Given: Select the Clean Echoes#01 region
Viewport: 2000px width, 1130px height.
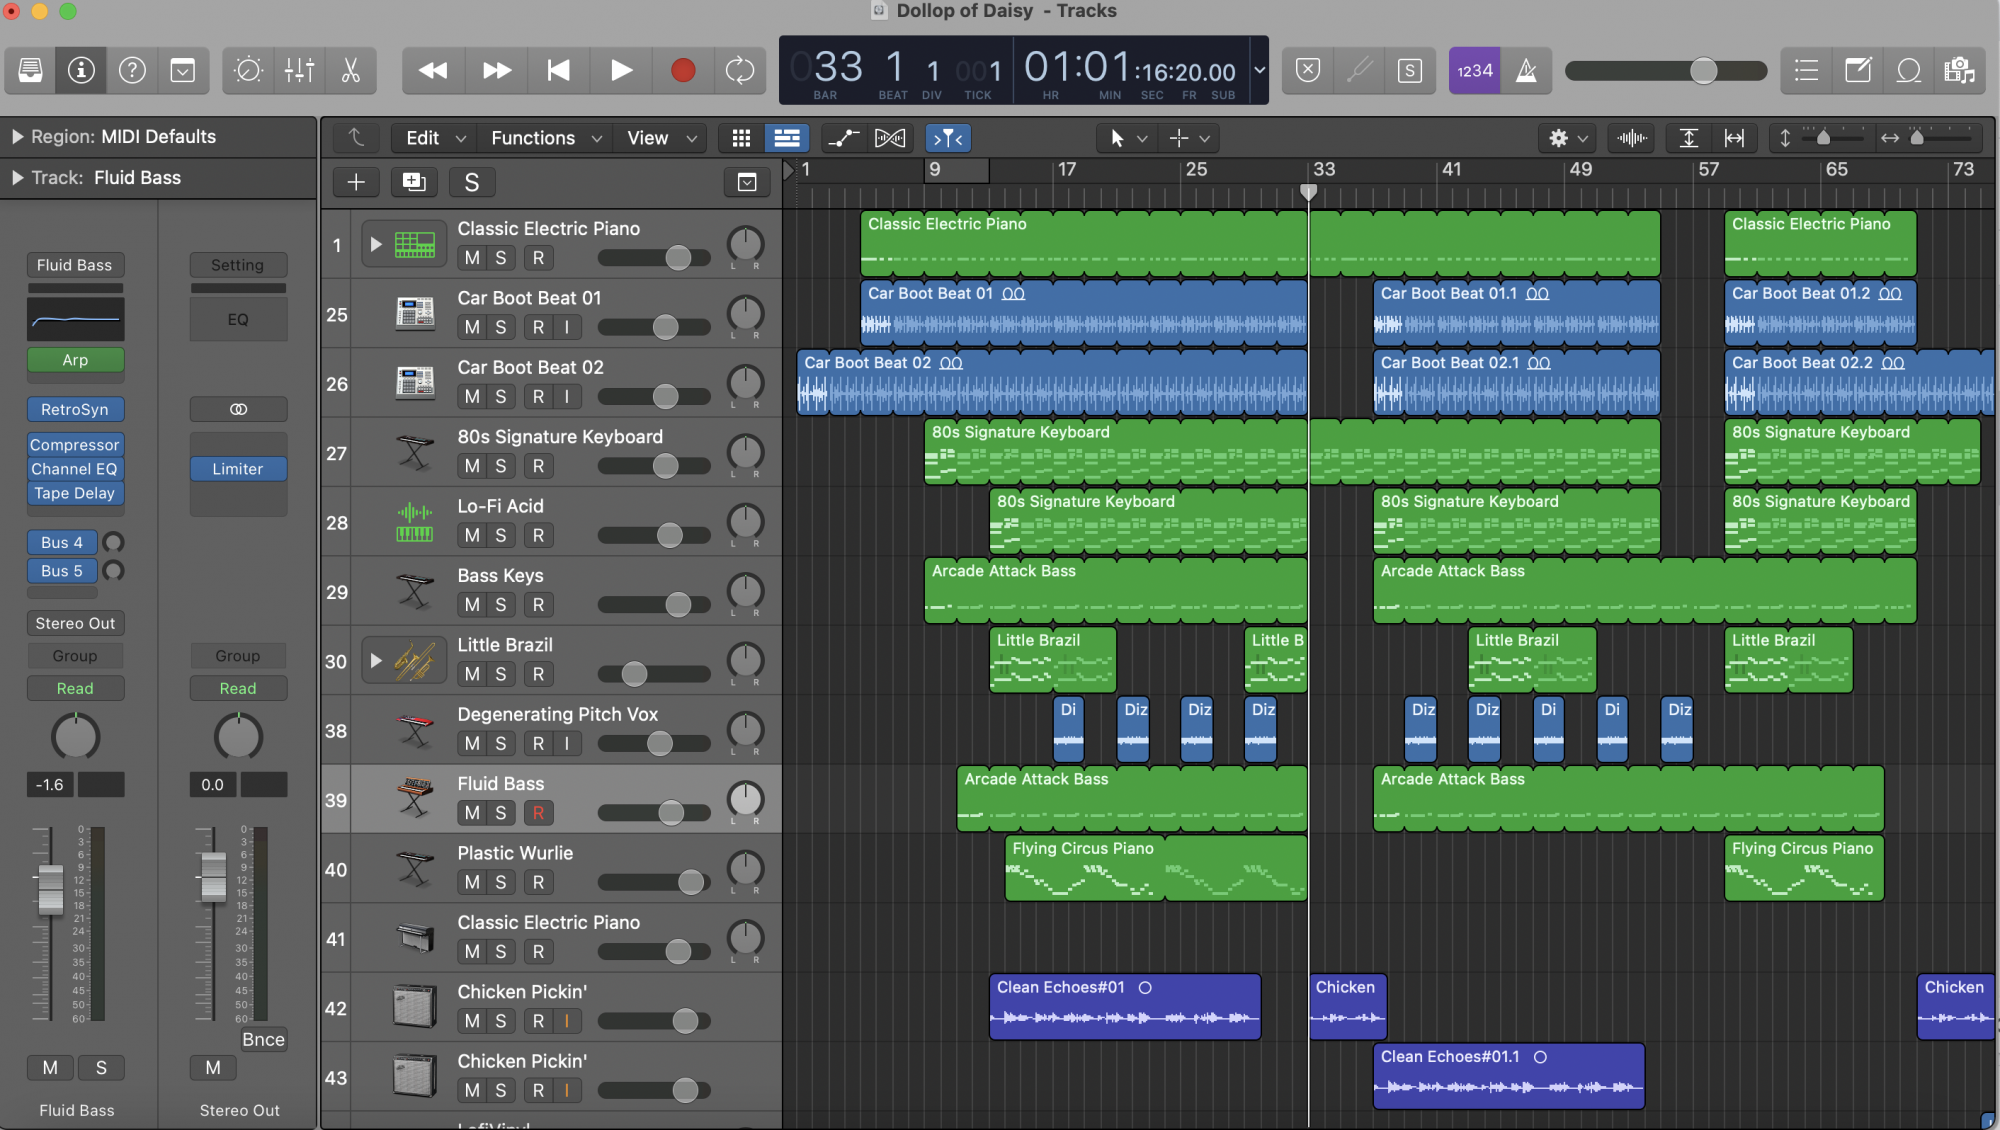Looking at the screenshot, I should pyautogui.click(x=1125, y=1006).
